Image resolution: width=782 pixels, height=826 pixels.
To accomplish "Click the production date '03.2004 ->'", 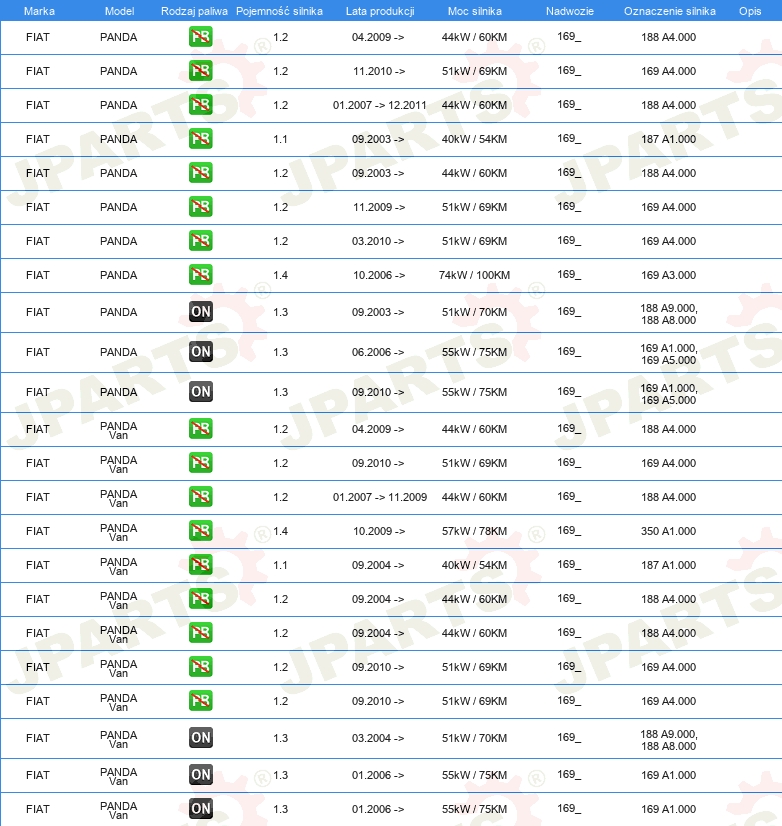I will pyautogui.click(x=378, y=738).
